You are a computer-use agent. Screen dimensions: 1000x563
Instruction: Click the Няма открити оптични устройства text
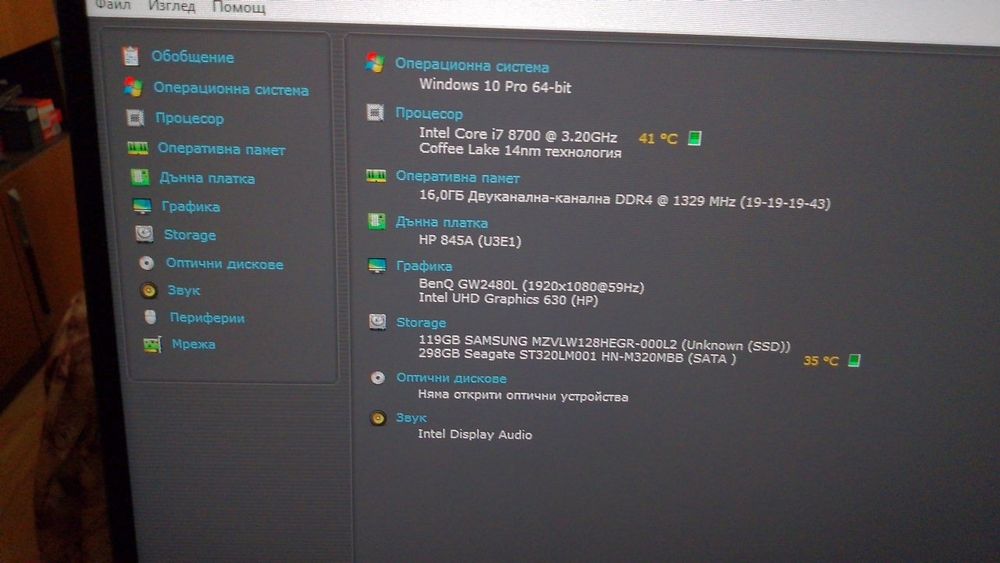[523, 396]
